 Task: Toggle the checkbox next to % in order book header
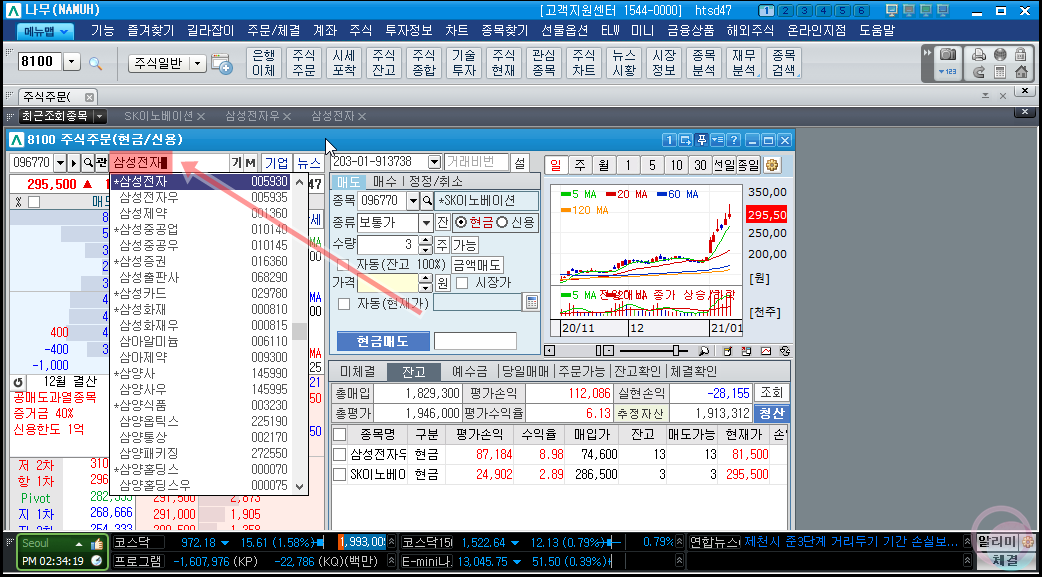[34, 202]
